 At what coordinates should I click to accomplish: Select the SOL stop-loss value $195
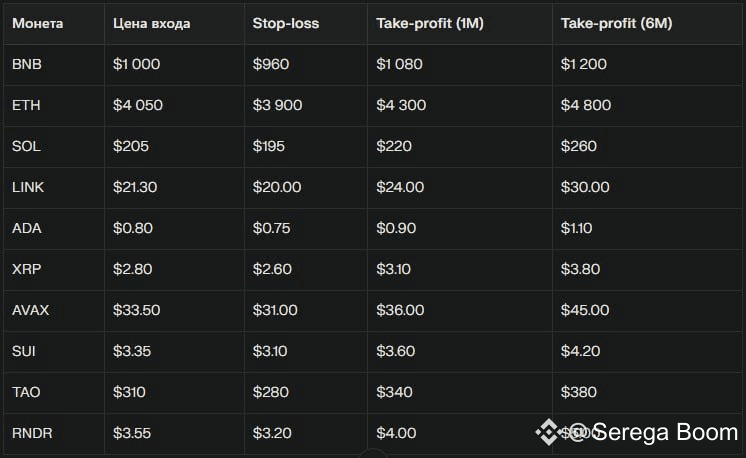coord(268,146)
